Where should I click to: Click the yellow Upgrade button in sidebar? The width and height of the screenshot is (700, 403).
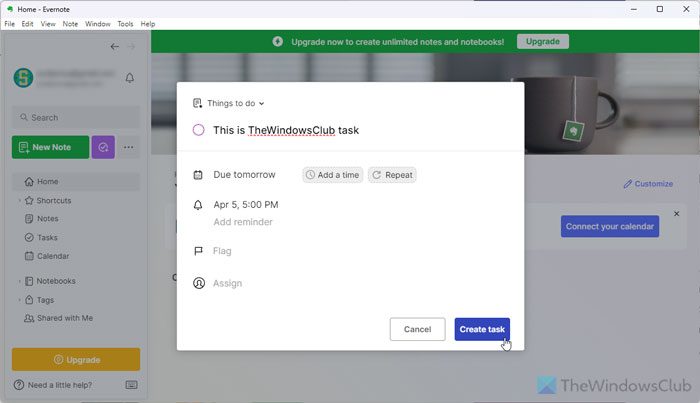click(x=76, y=360)
